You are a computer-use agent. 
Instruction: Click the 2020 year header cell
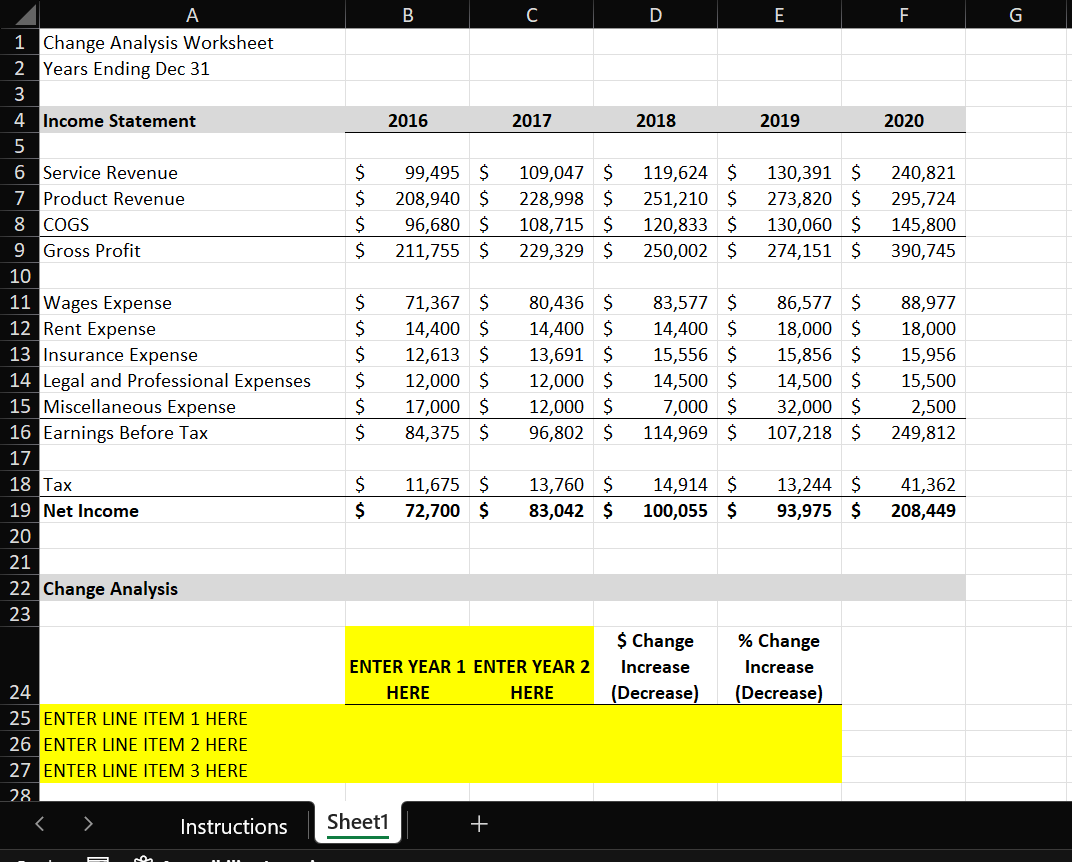click(x=904, y=120)
